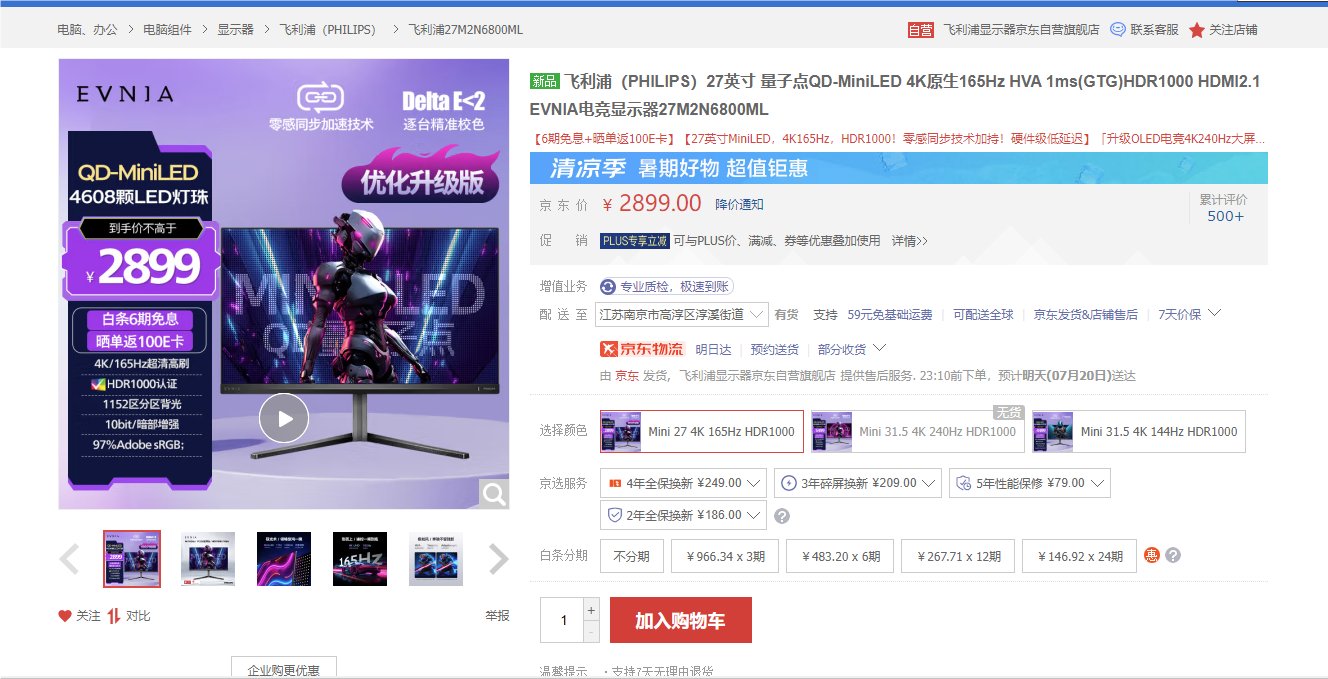Click 预约送货 delivery text
This screenshot has width=1328, height=679.
(774, 349)
